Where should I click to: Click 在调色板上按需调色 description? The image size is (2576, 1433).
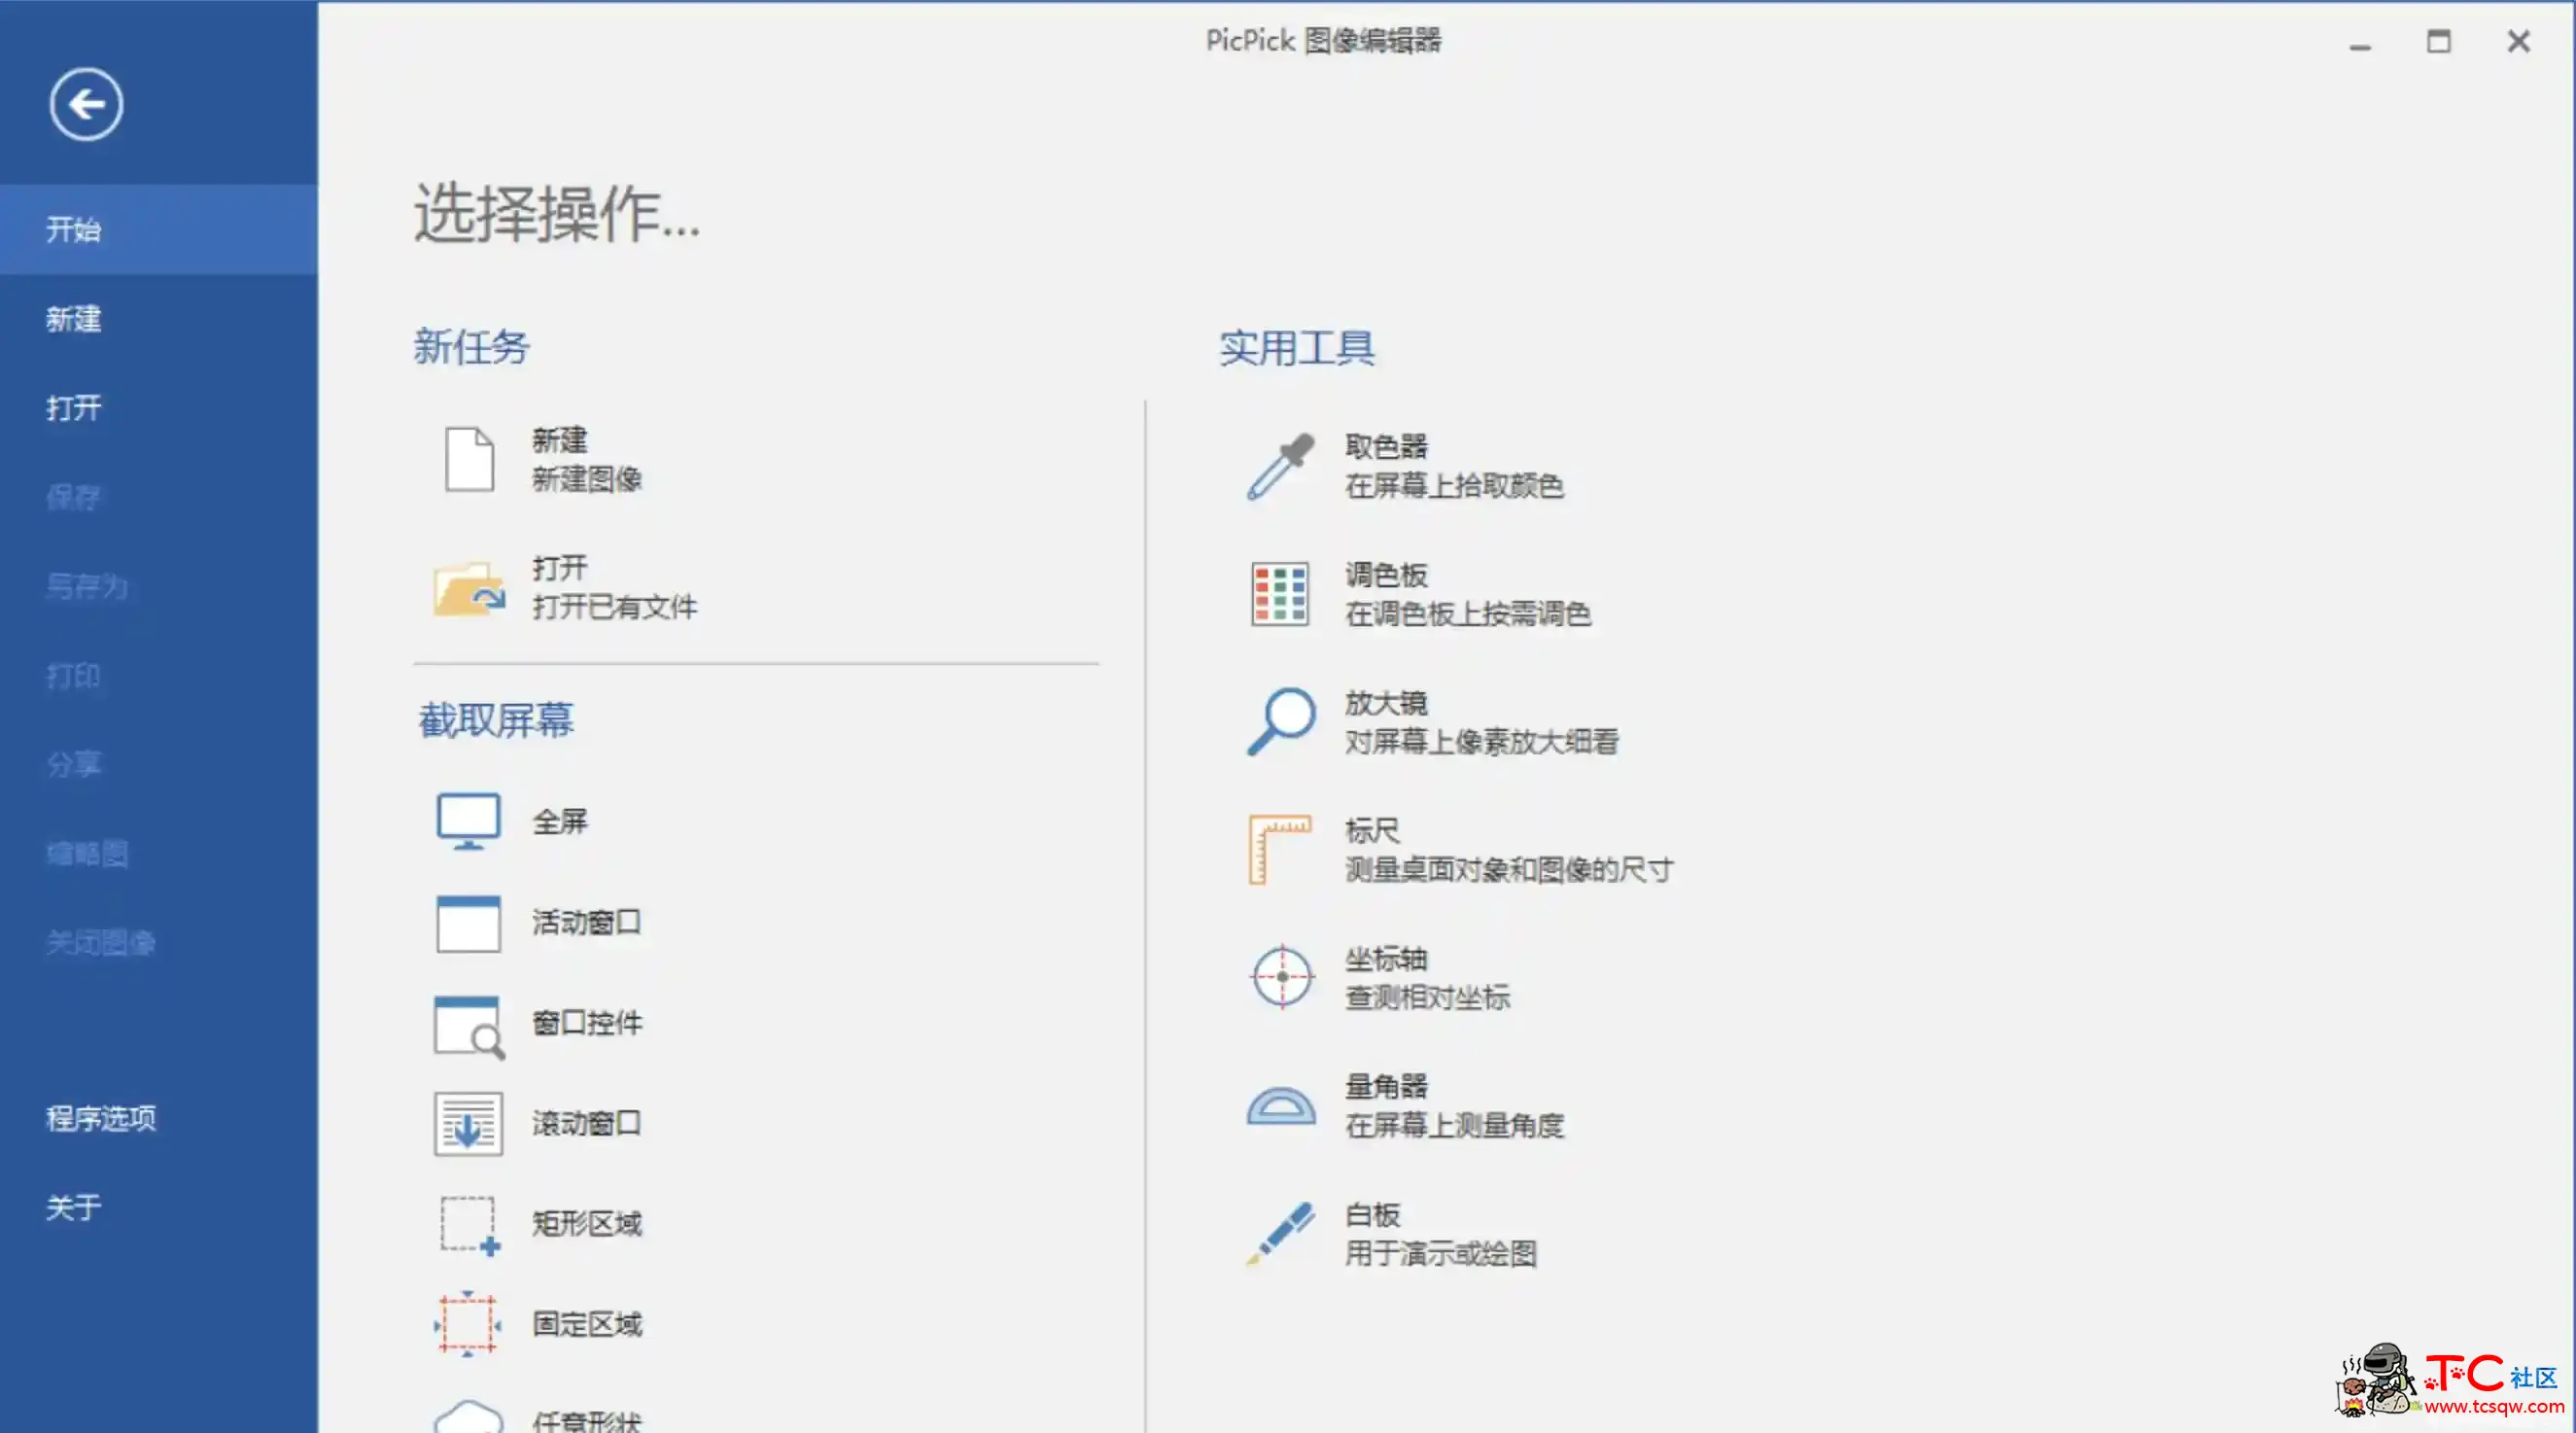tap(1468, 614)
